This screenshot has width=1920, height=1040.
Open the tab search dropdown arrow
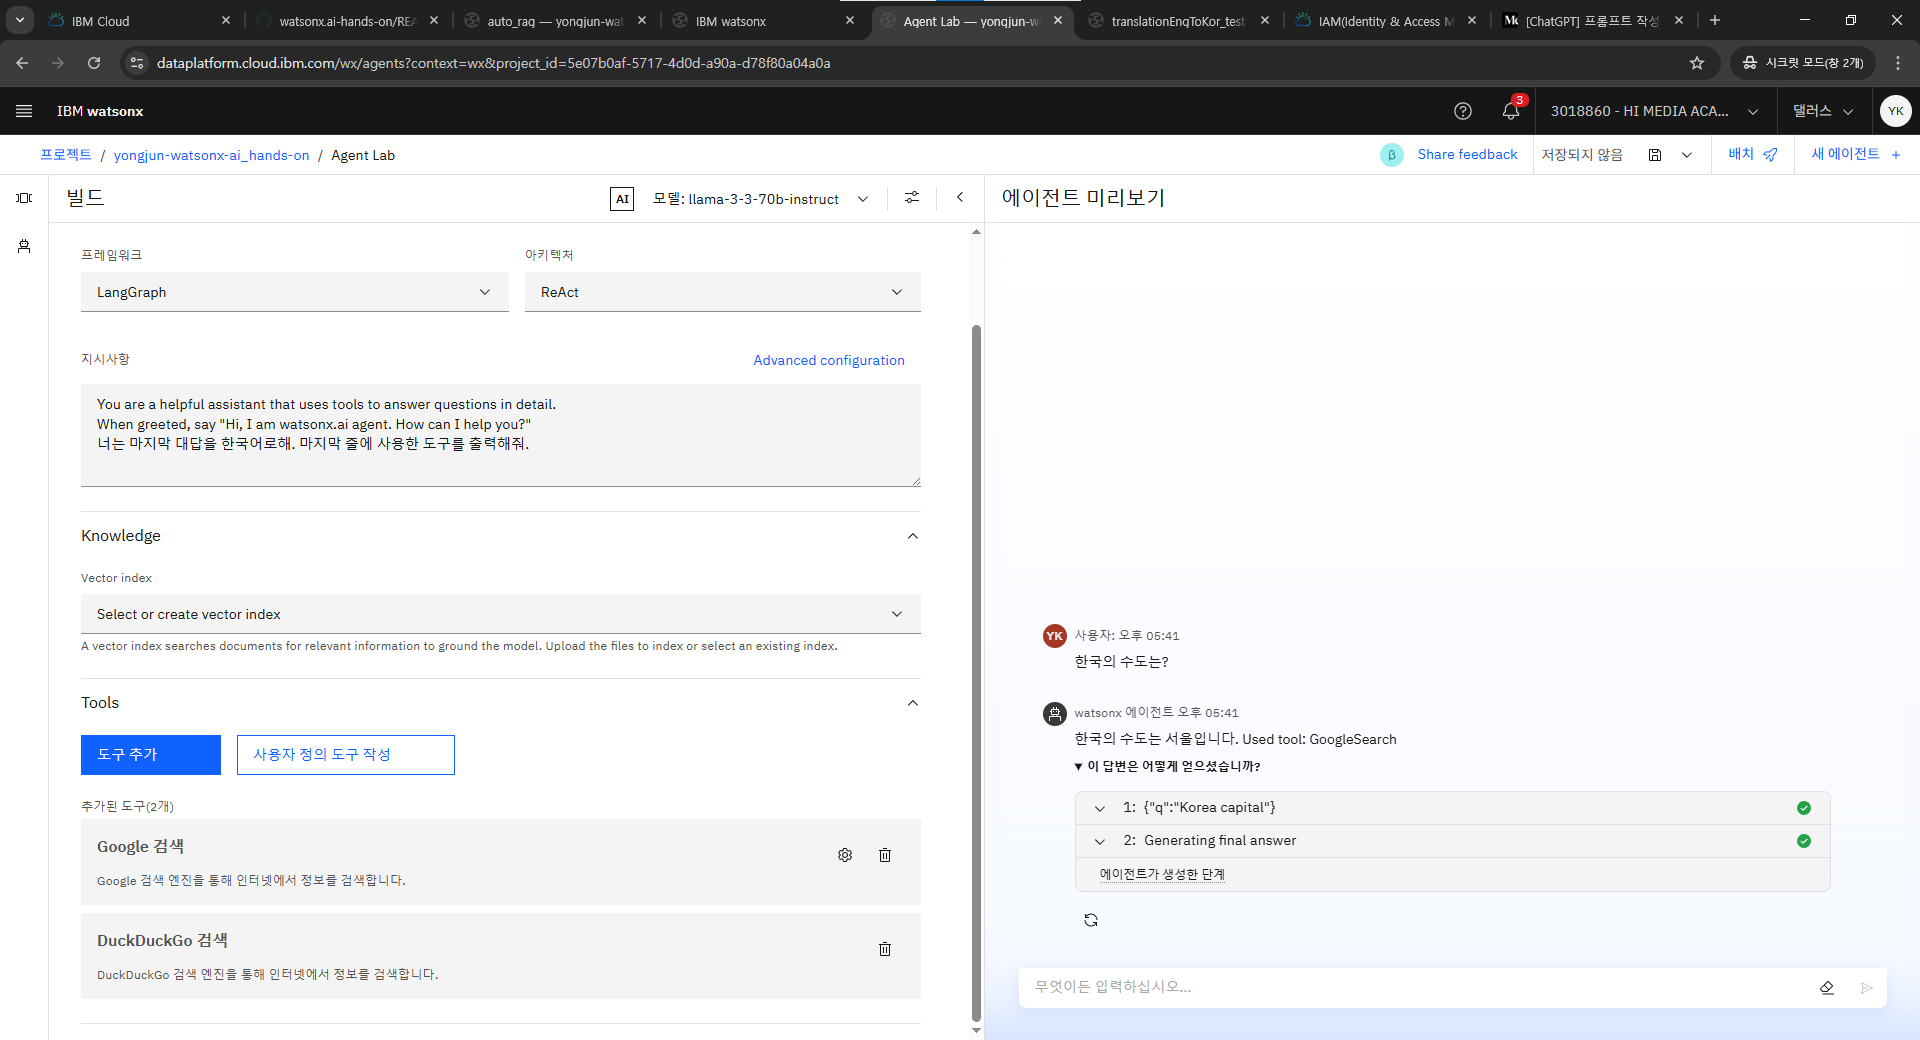pos(20,20)
